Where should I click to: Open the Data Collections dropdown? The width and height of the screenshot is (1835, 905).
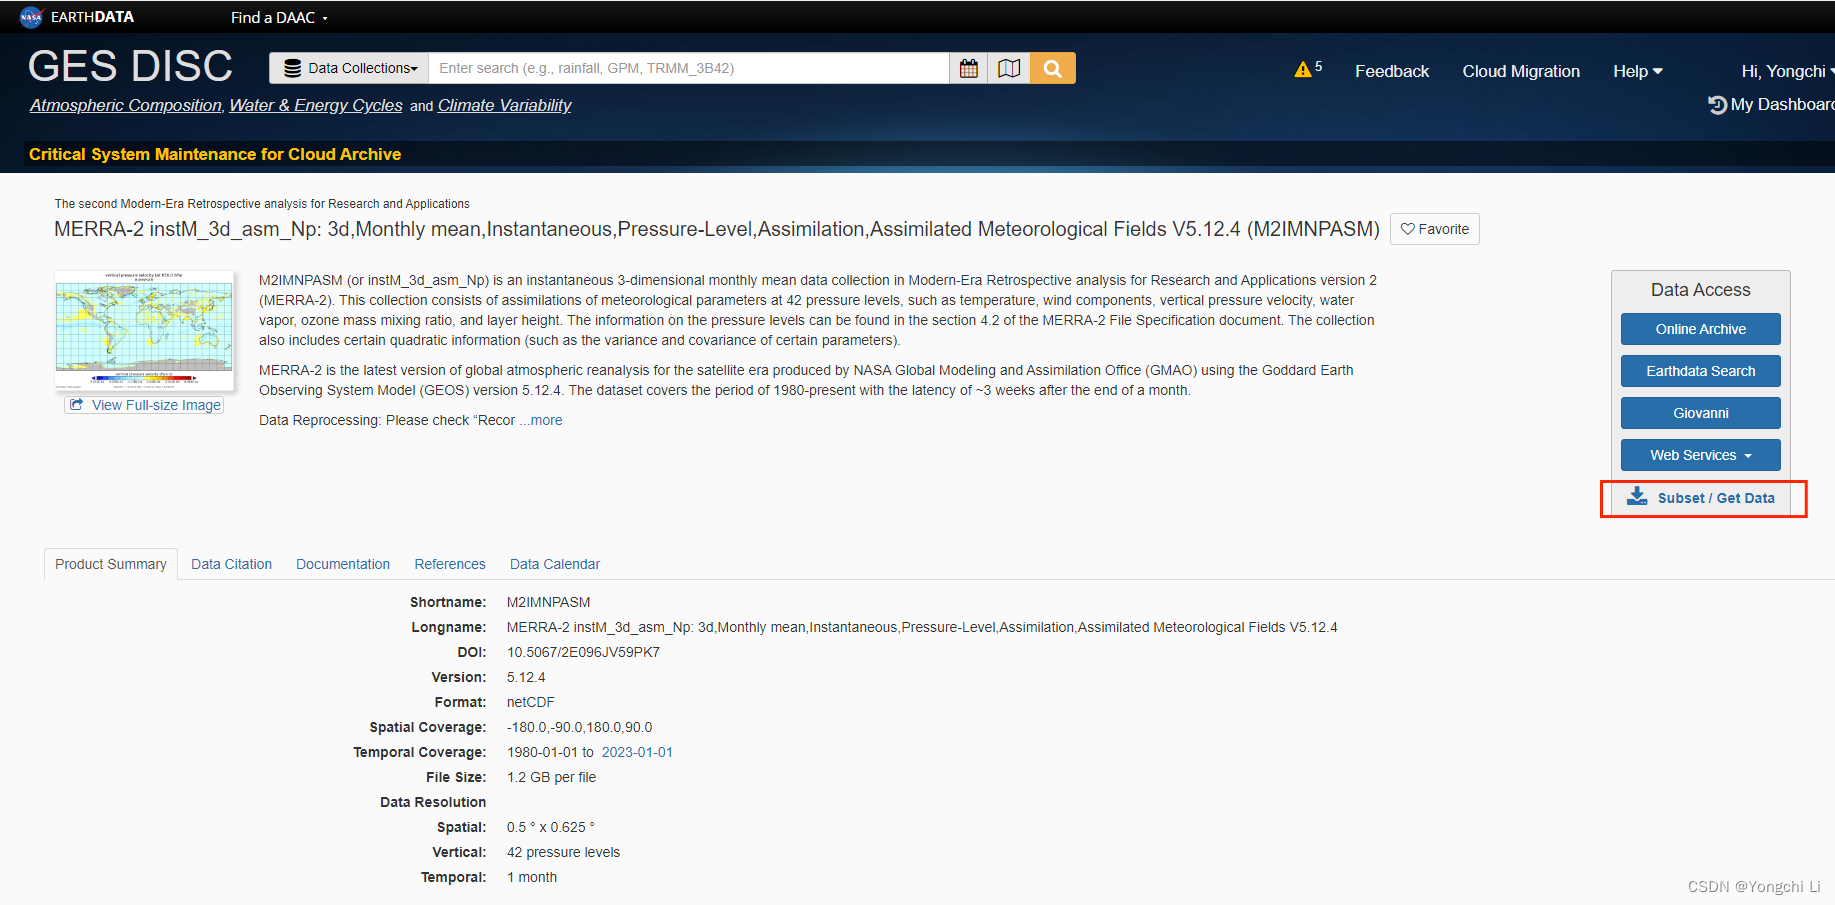click(x=348, y=68)
